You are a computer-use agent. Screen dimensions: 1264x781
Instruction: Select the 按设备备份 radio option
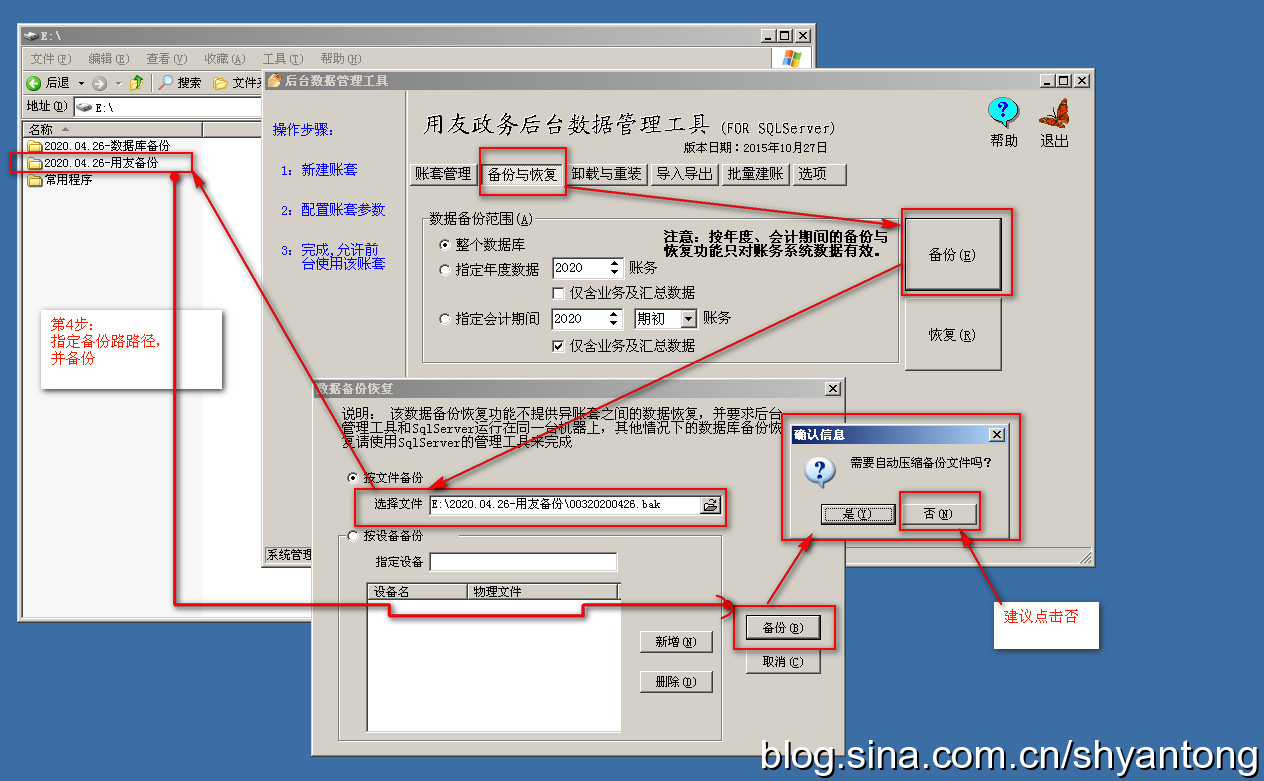(x=352, y=537)
